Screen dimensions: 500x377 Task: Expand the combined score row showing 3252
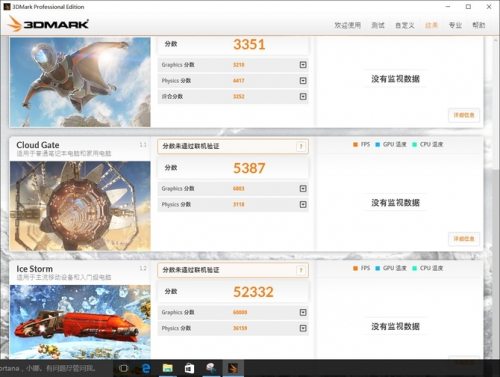point(303,97)
